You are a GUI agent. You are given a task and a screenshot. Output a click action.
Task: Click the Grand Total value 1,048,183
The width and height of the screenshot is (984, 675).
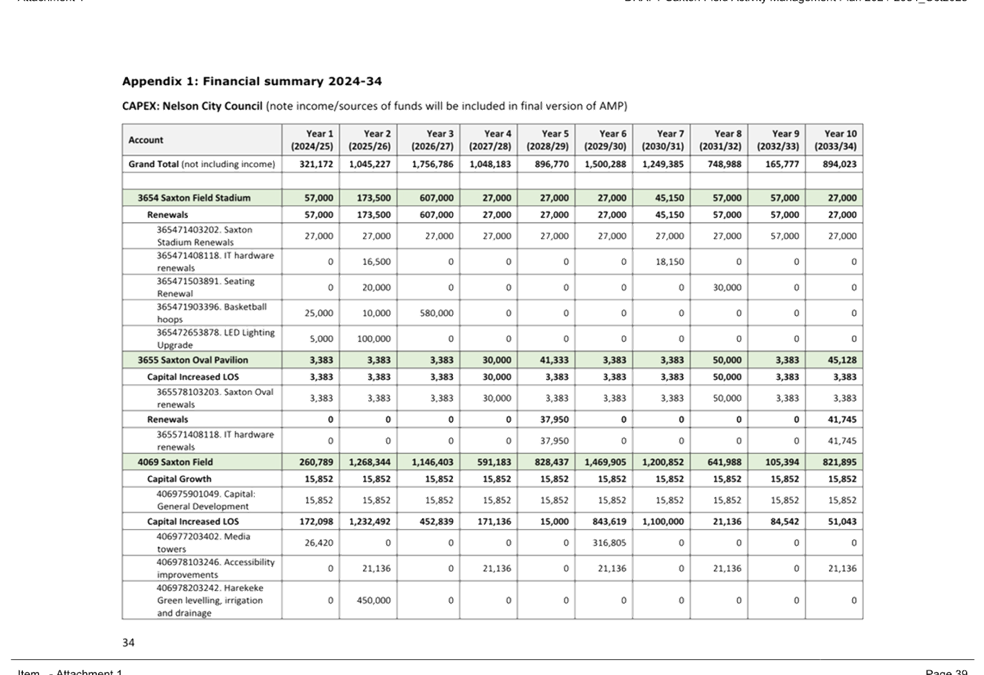tap(490, 164)
